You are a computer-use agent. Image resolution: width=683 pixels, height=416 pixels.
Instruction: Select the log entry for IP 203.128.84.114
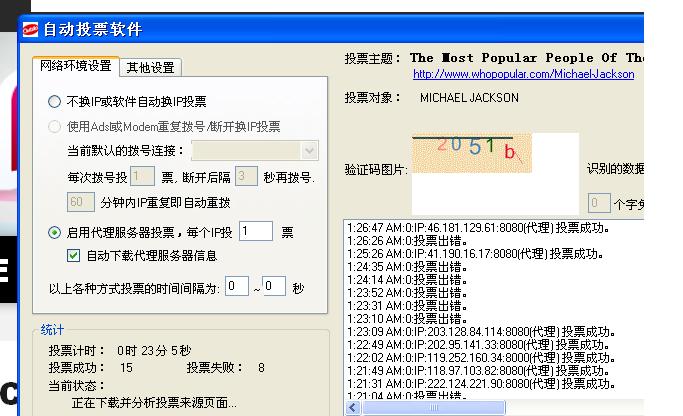click(480, 331)
